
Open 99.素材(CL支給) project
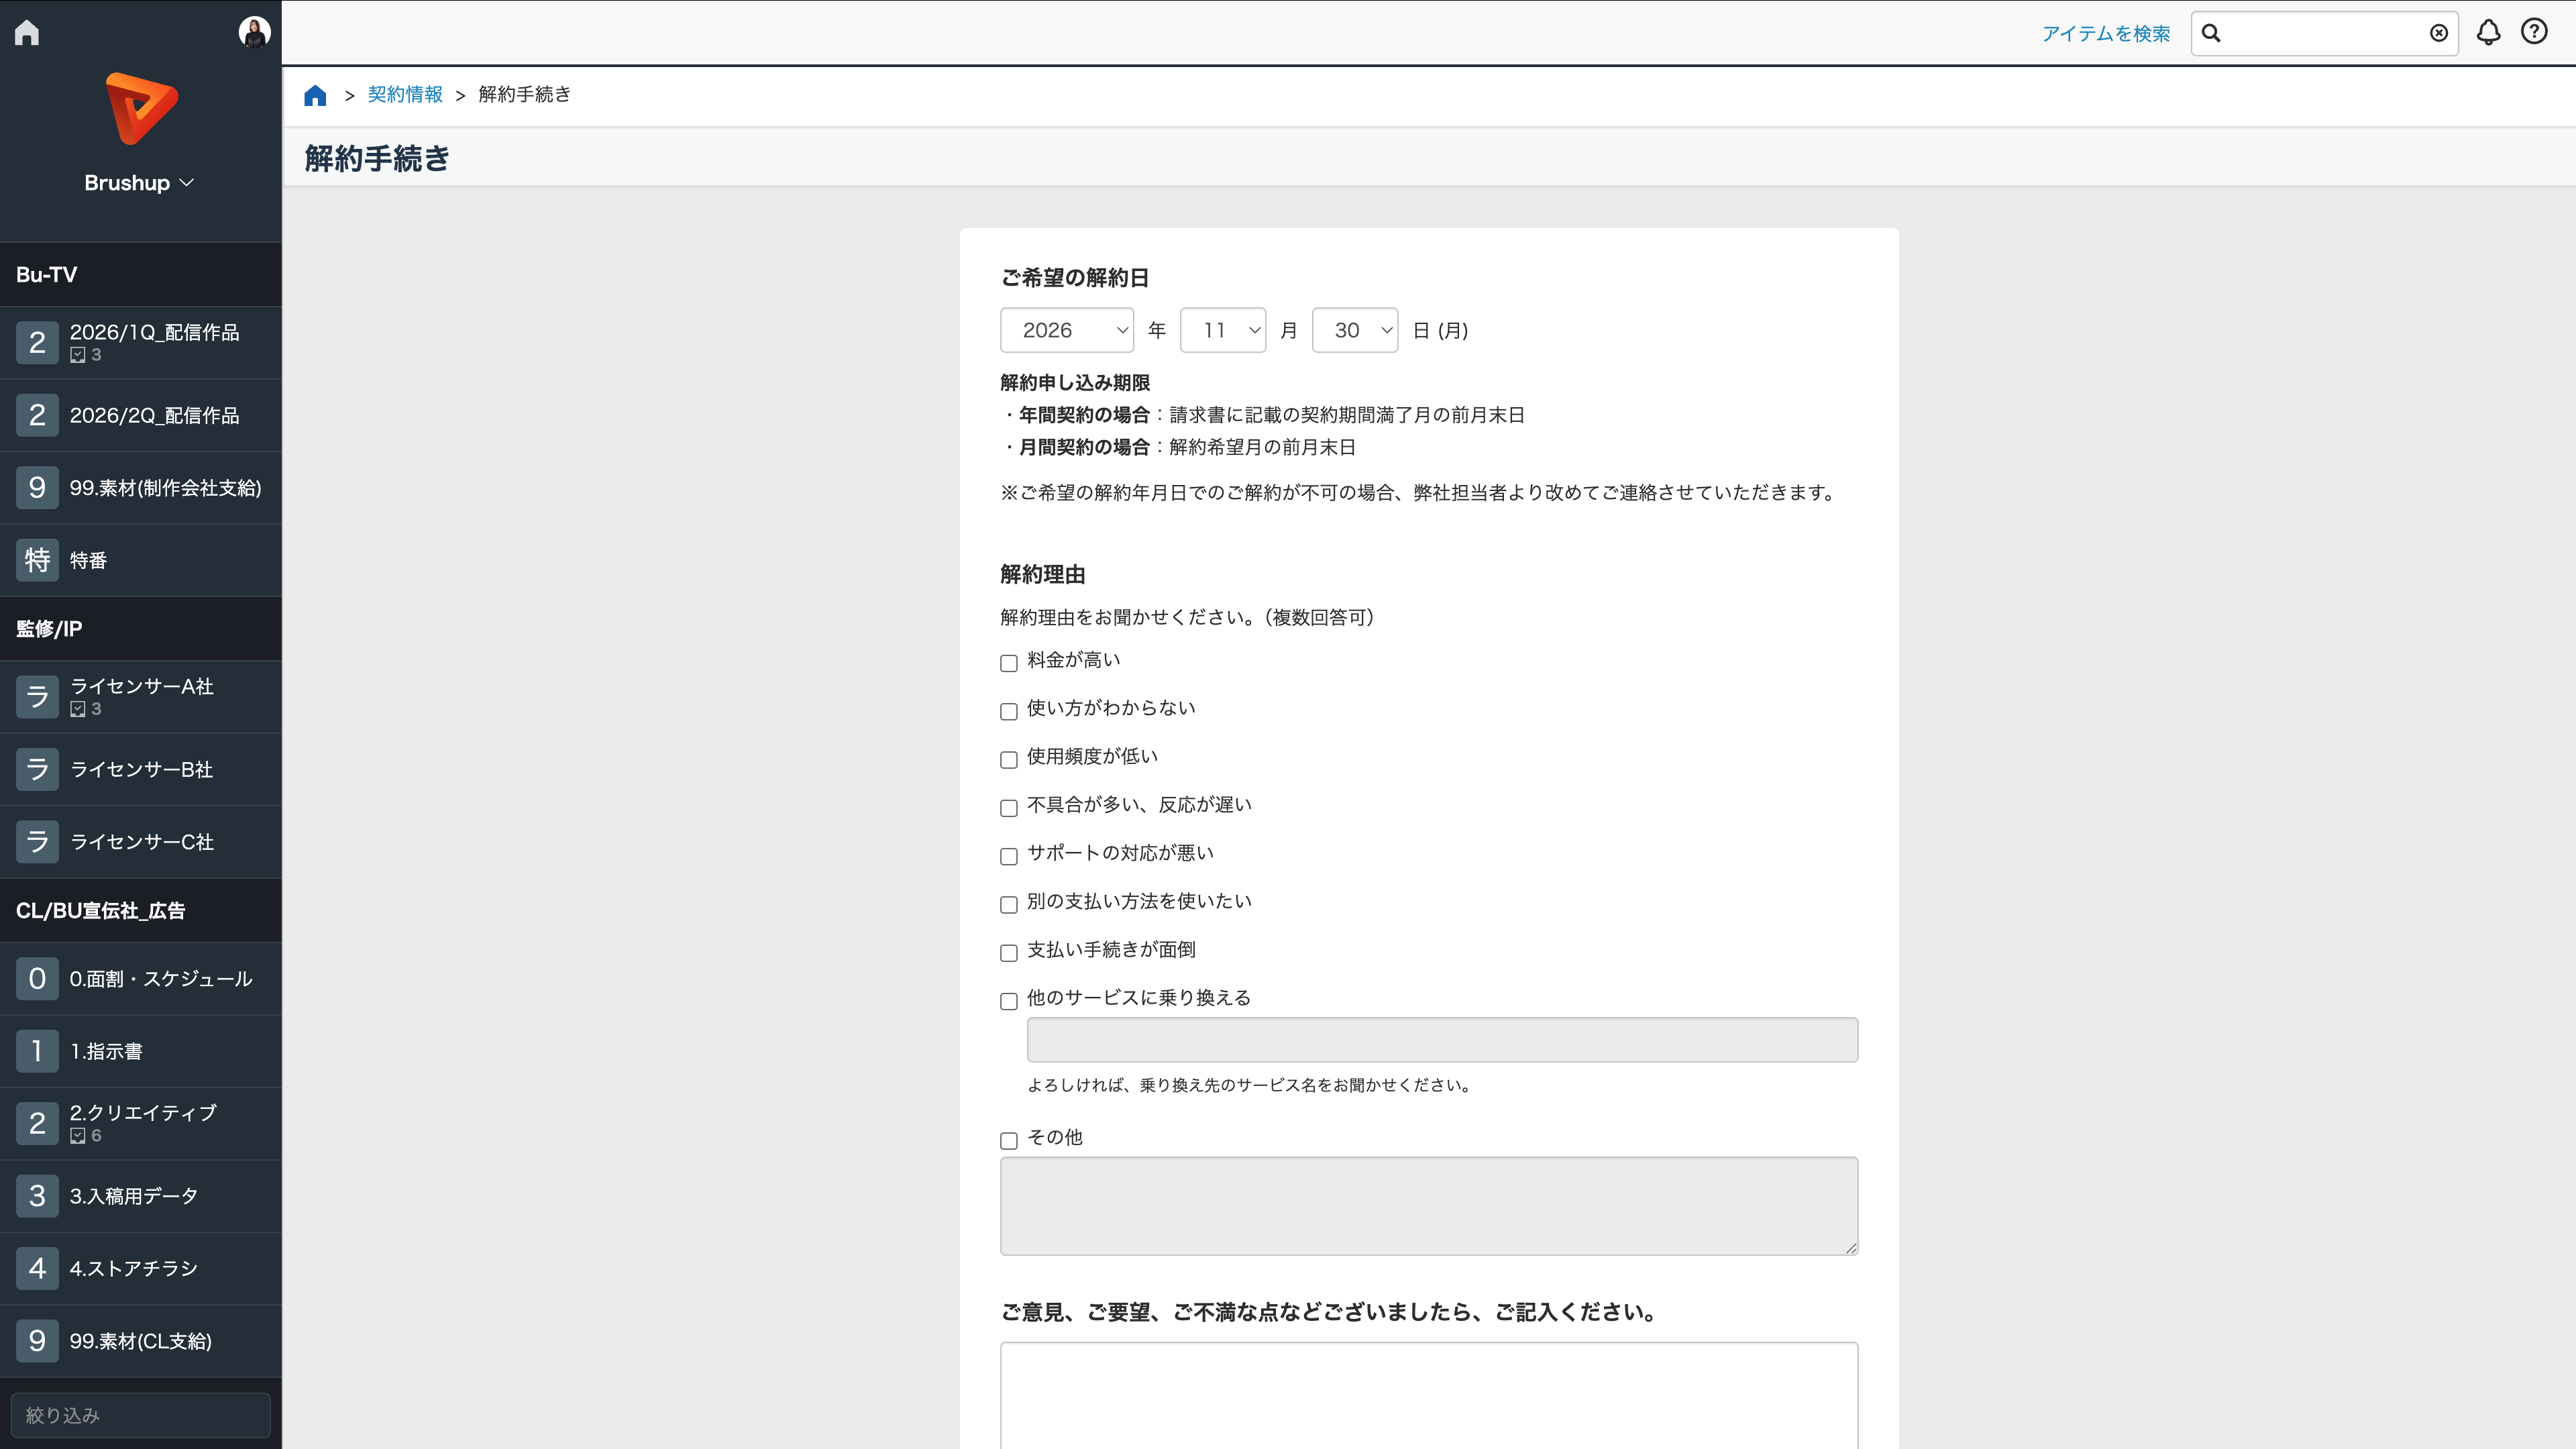pos(141,1341)
